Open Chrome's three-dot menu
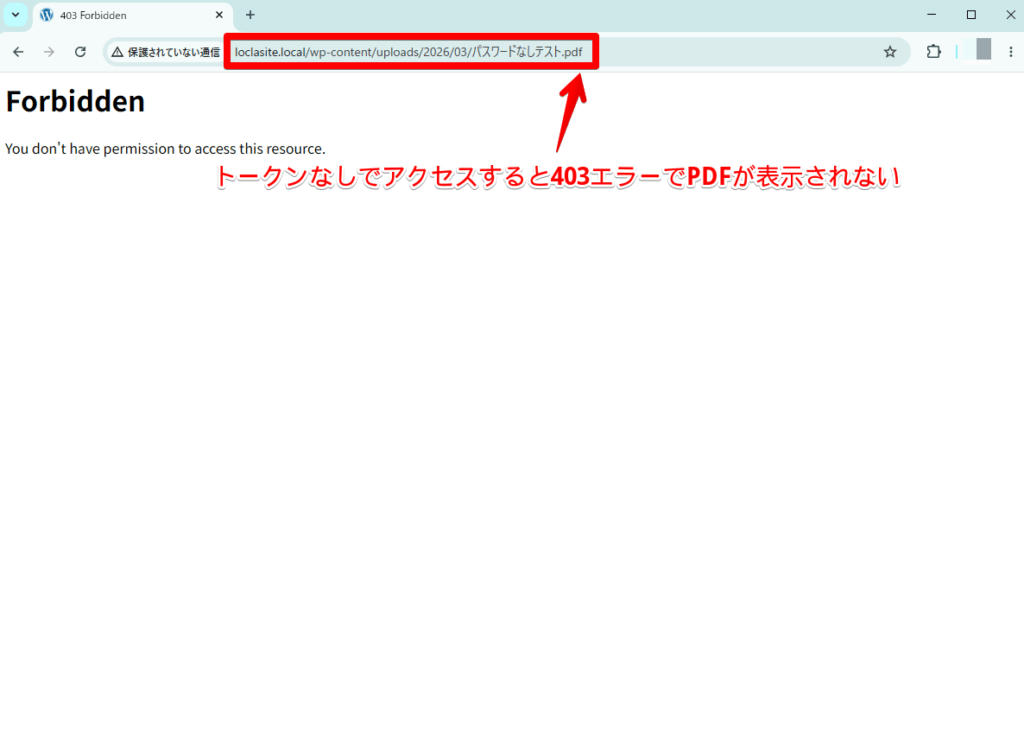The width and height of the screenshot is (1024, 736). pyautogui.click(x=1011, y=52)
